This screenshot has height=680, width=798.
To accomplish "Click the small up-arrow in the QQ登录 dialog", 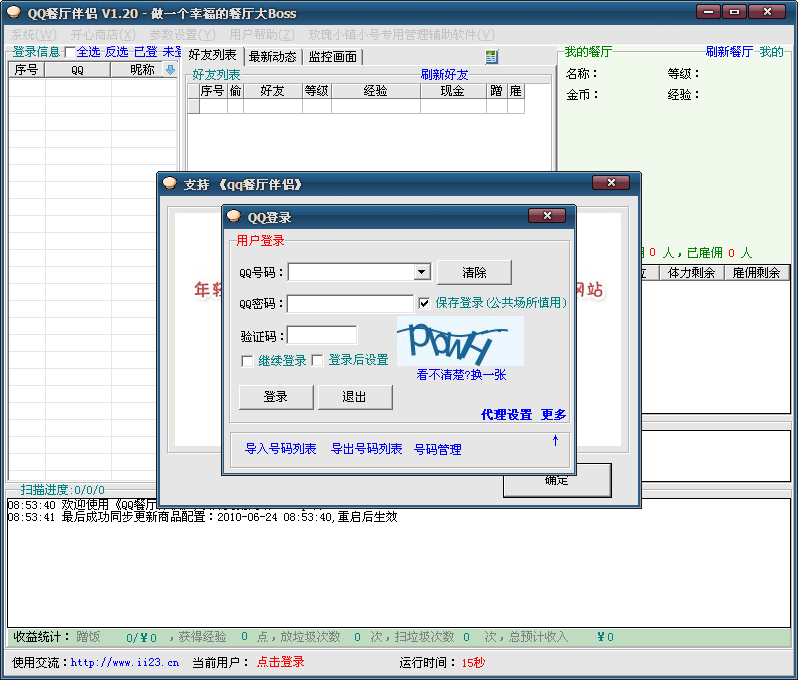I will 555,440.
